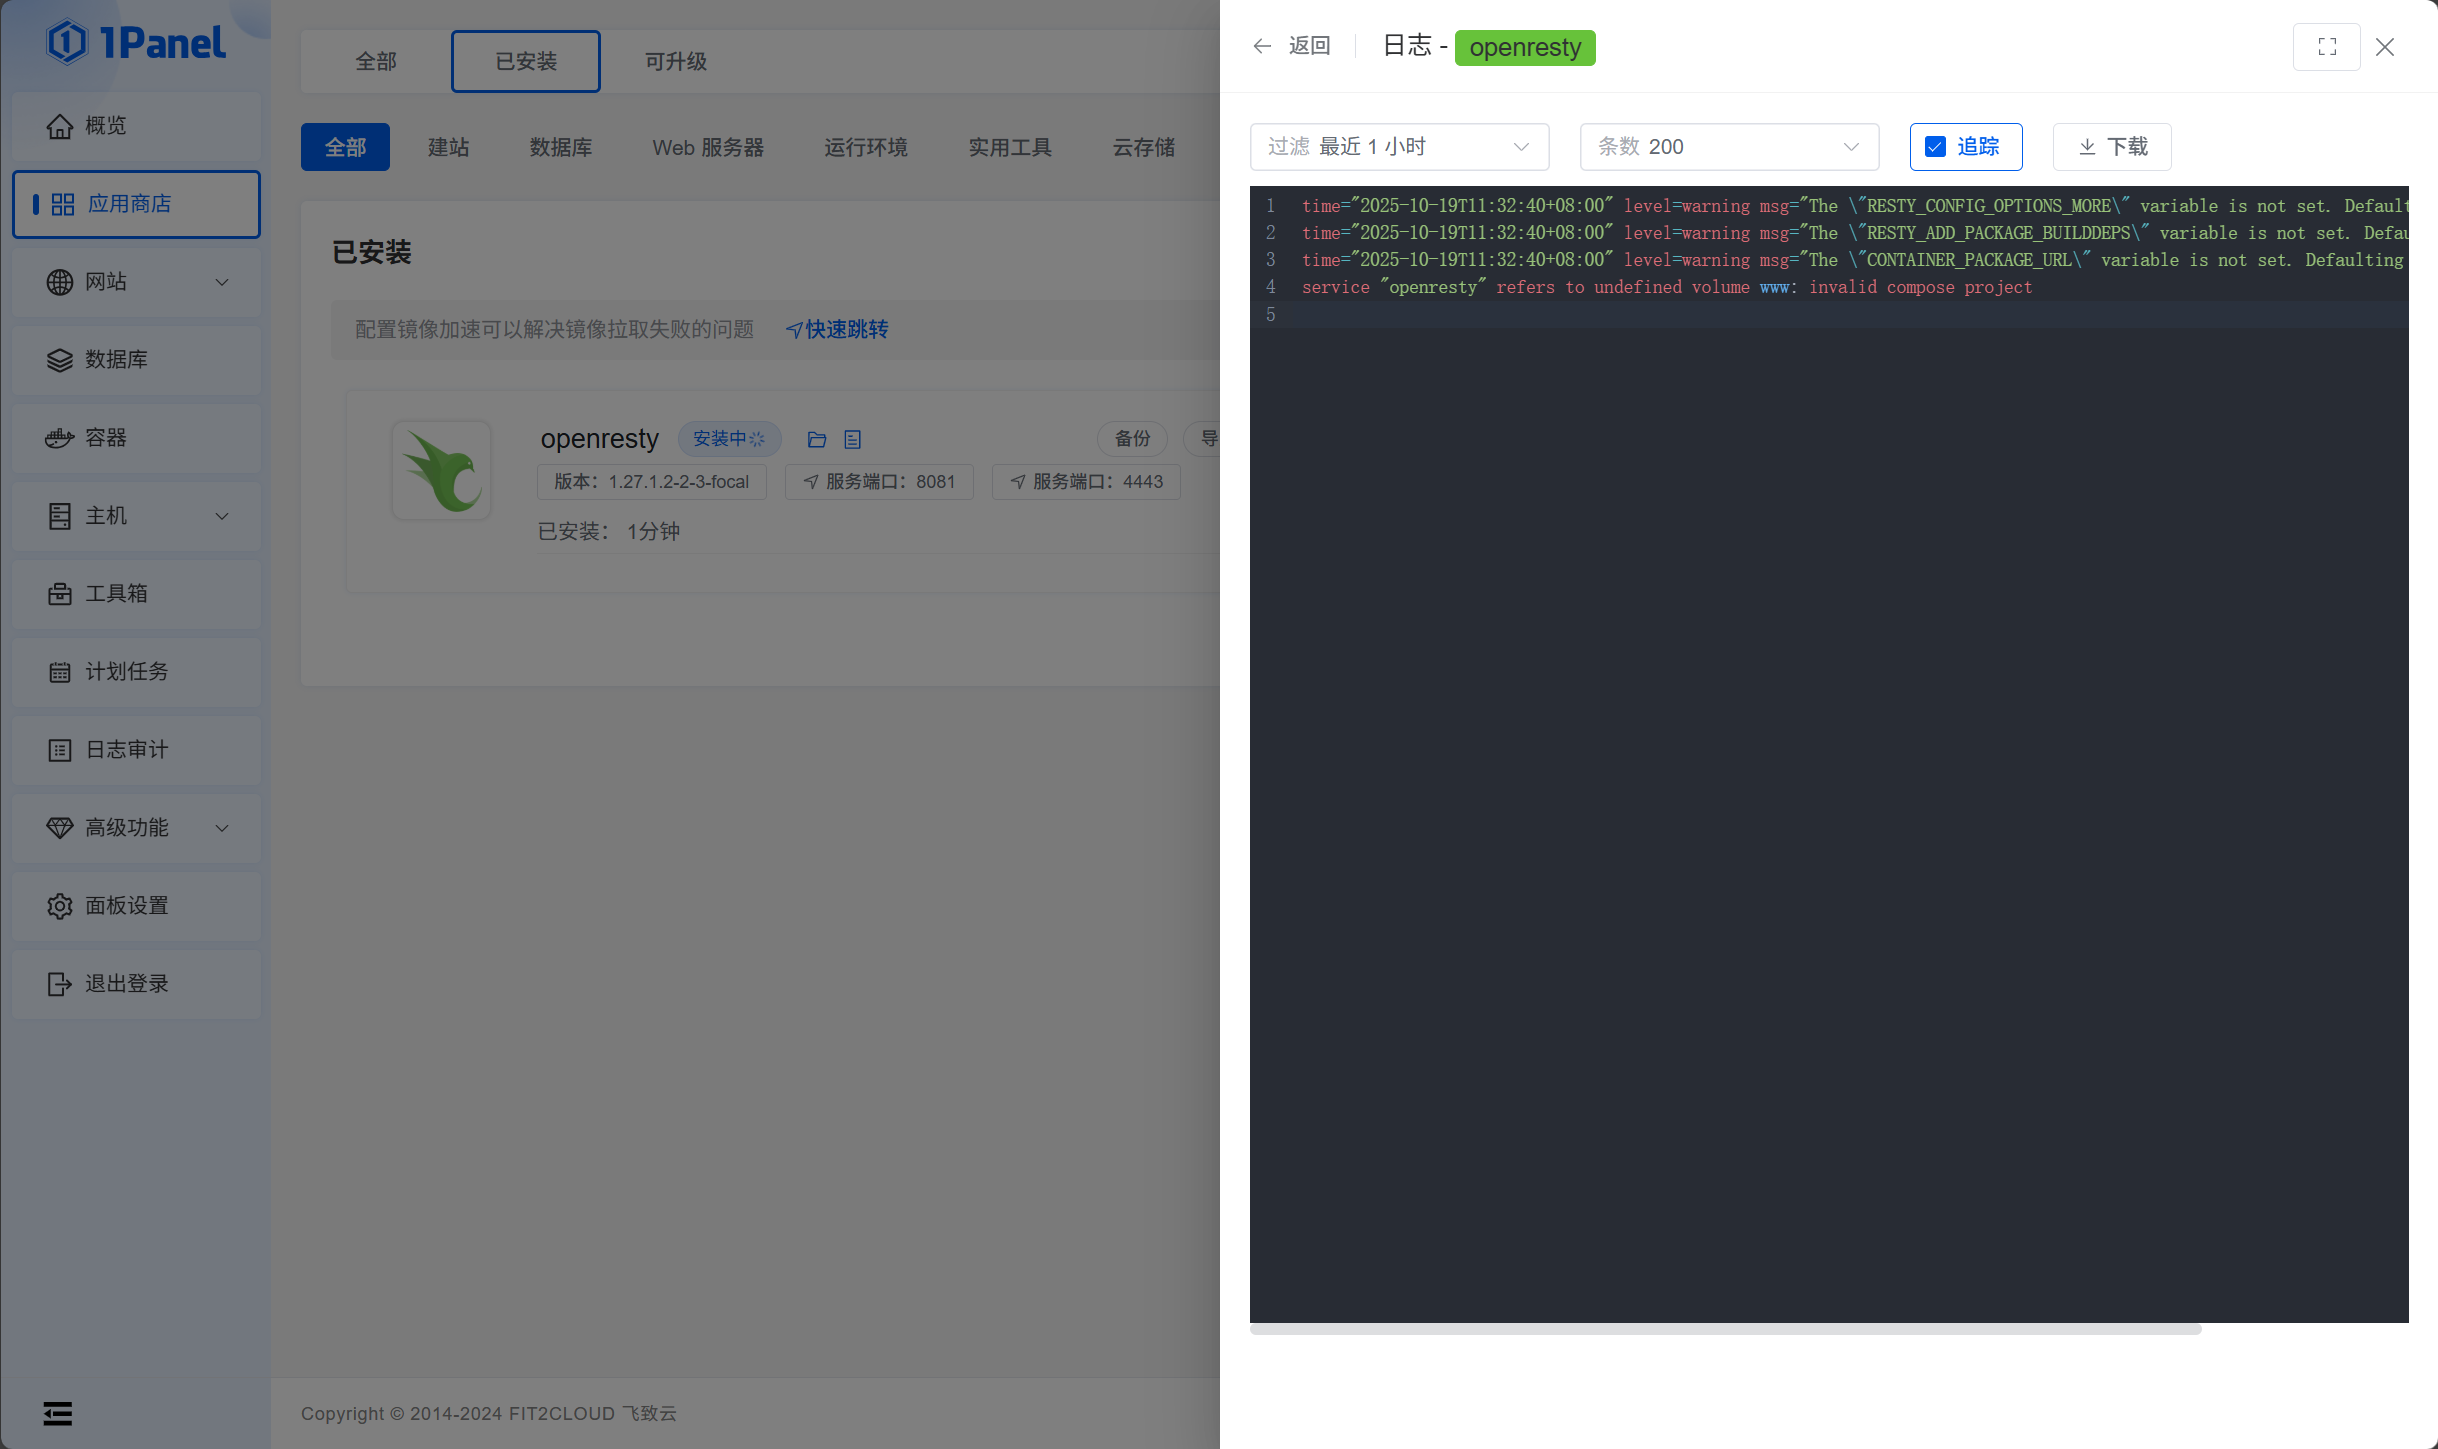Click the 快速跳转 quick jump link
Screen dimensions: 2438x1449
coord(837,330)
